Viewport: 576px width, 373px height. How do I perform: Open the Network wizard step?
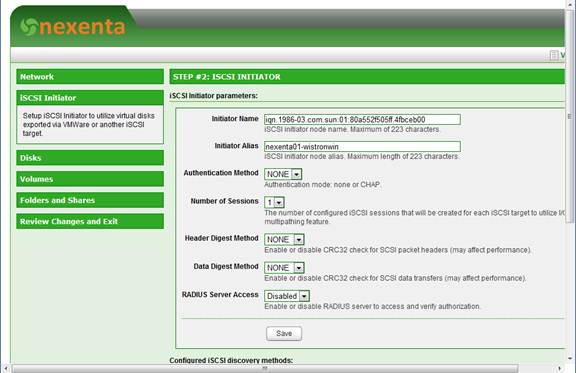click(x=90, y=76)
